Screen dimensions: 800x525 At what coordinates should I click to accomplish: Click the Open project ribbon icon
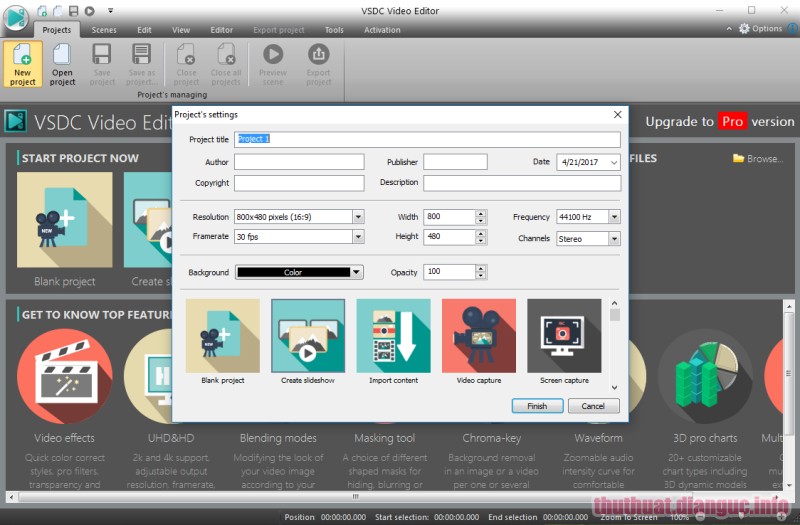click(62, 64)
